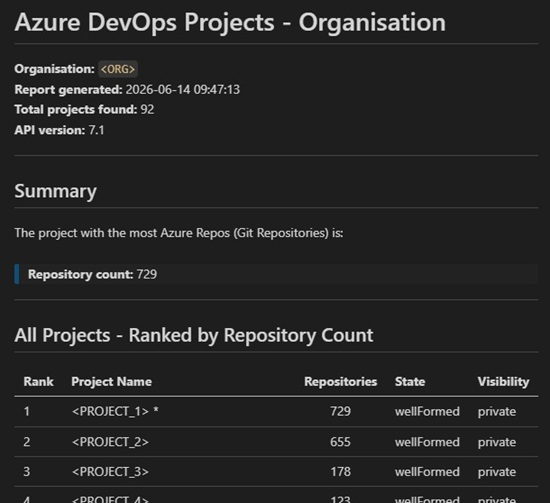This screenshot has width=550, height=503.
Task: Click the 'Organisation:' label
Action: click(x=54, y=69)
